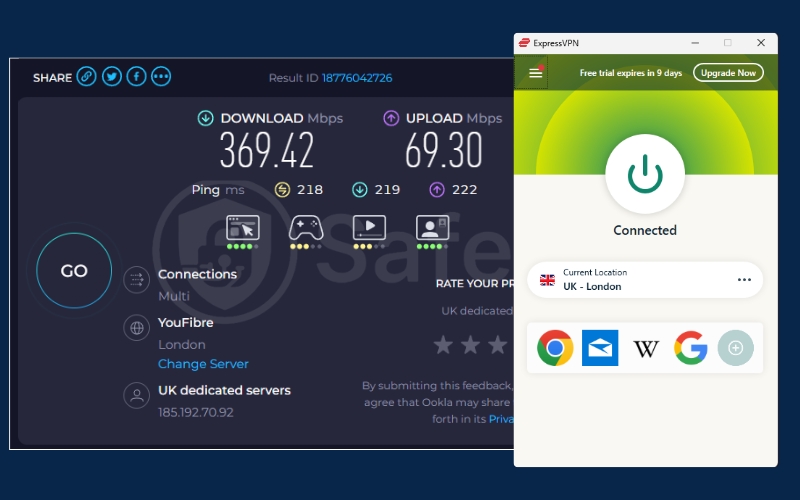Image resolution: width=800 pixels, height=500 pixels.
Task: Click the user icon beside UK dedicated servers
Action: point(137,395)
